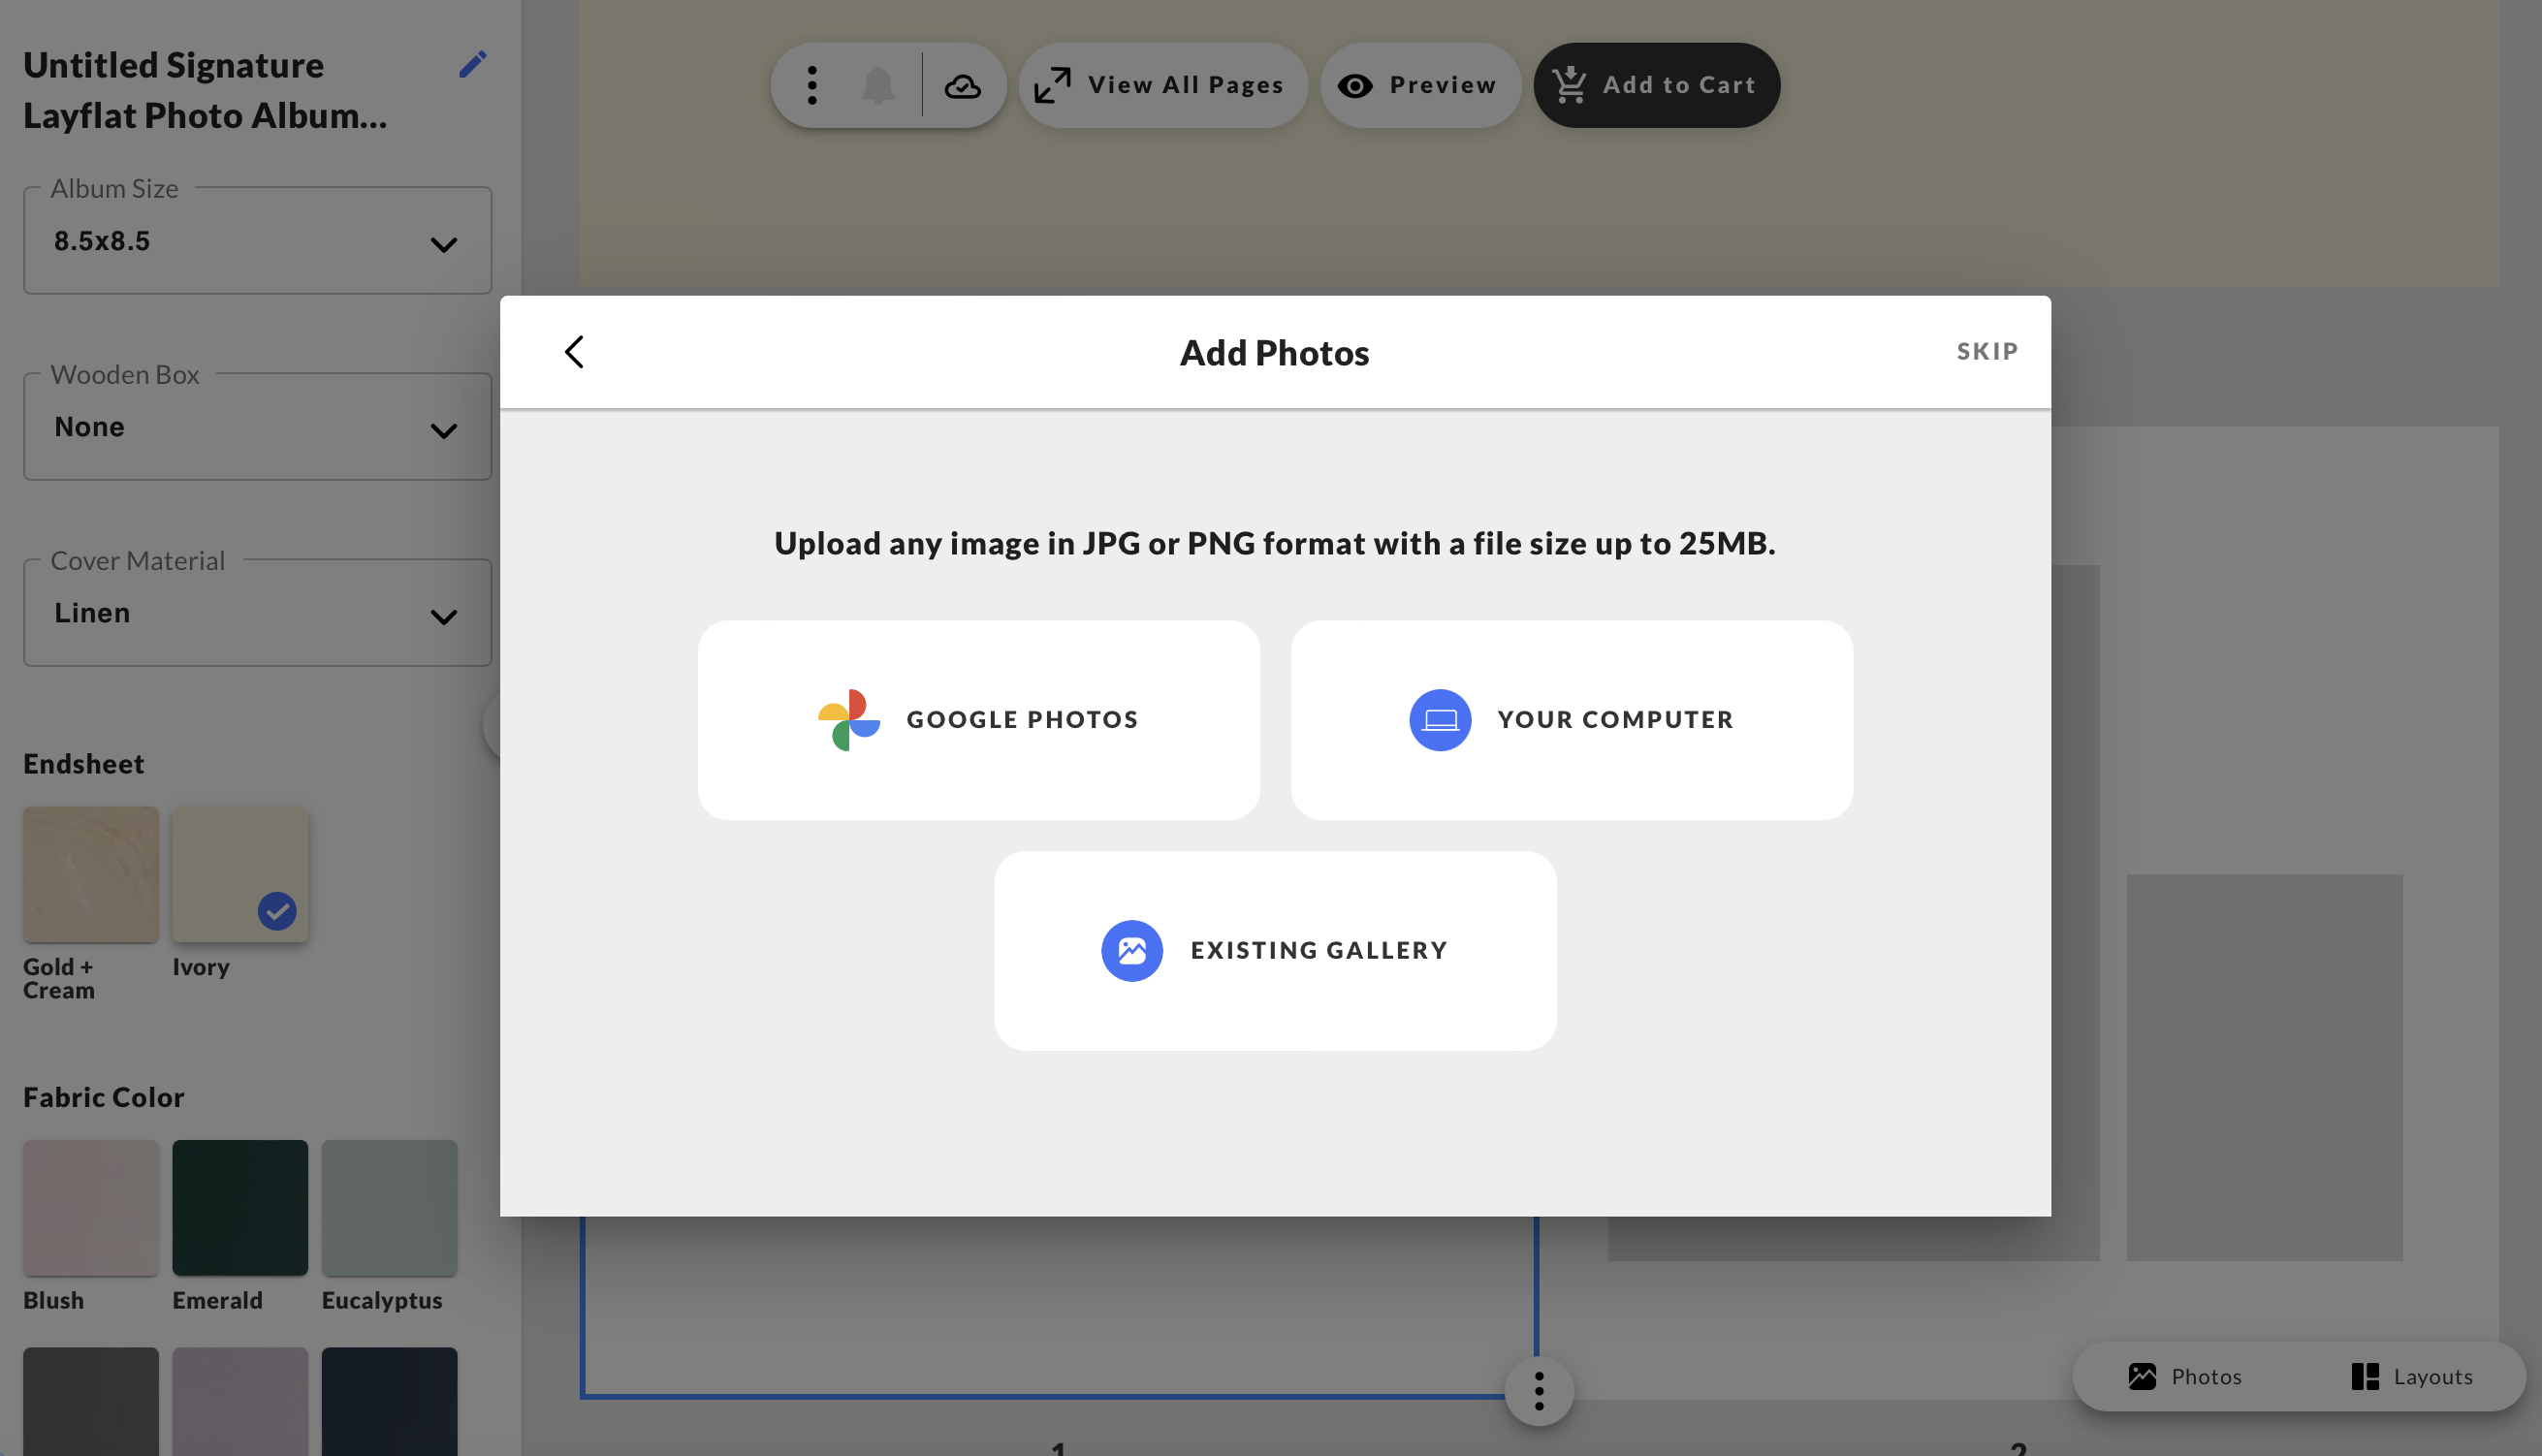Image resolution: width=2542 pixels, height=1456 pixels.
Task: Click Add to Cart button
Action: 1656,86
